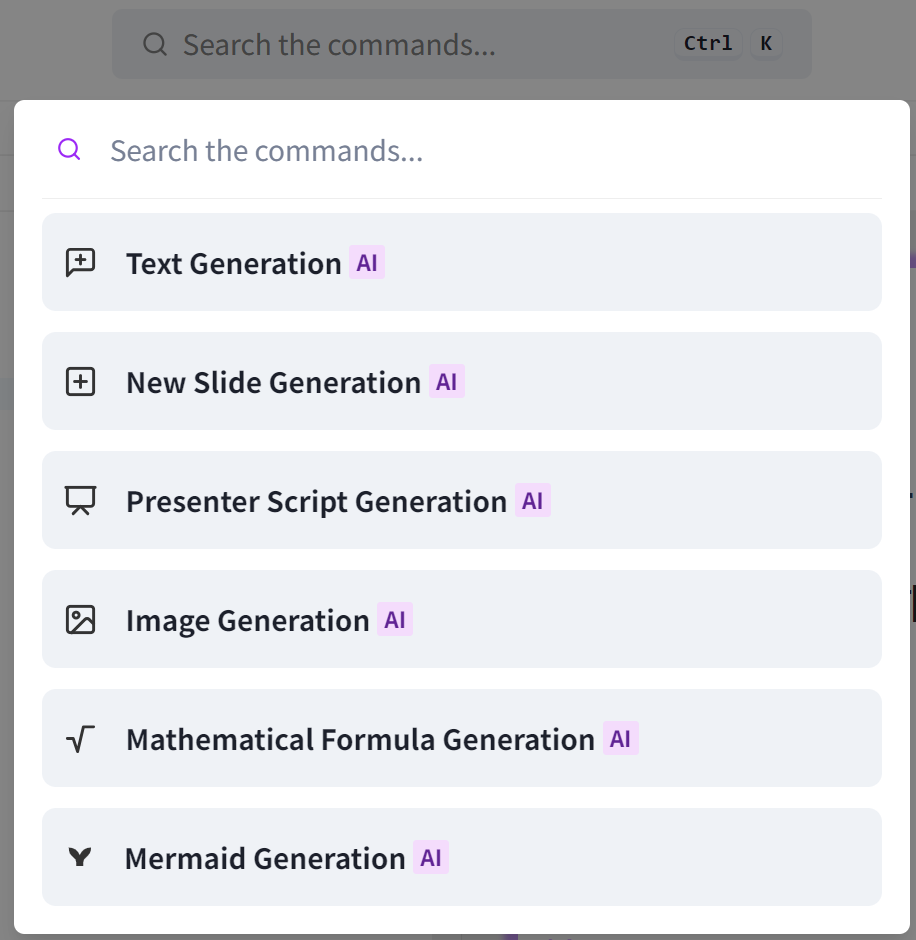Click the New Slide Generation plus-square icon
916x940 pixels.
click(x=80, y=382)
